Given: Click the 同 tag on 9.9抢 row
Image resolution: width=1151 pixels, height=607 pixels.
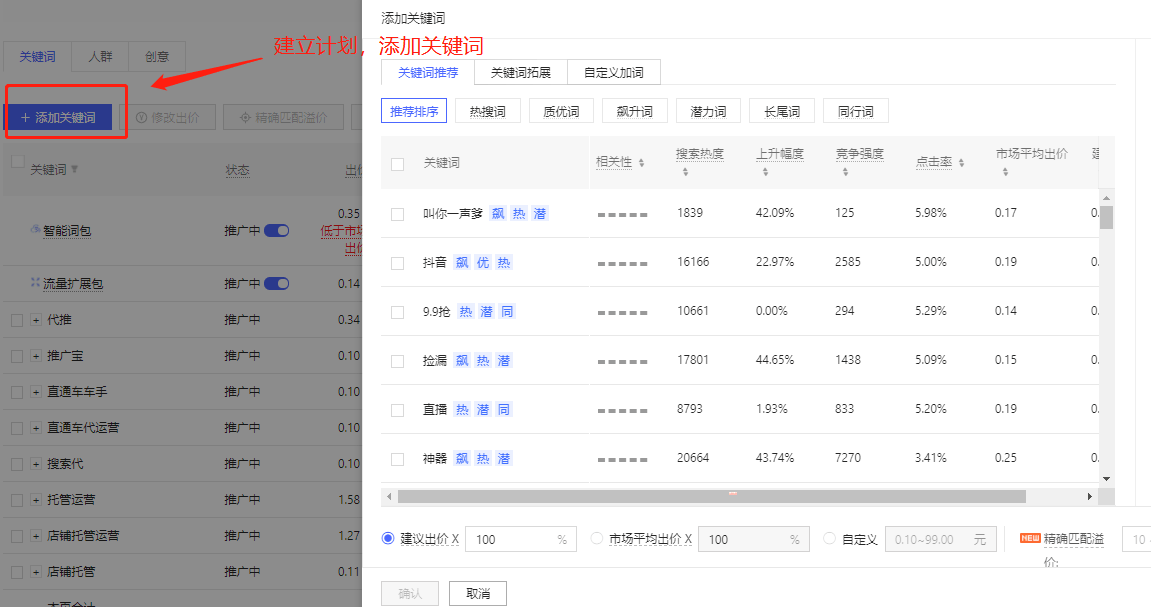Looking at the screenshot, I should click(x=507, y=312).
